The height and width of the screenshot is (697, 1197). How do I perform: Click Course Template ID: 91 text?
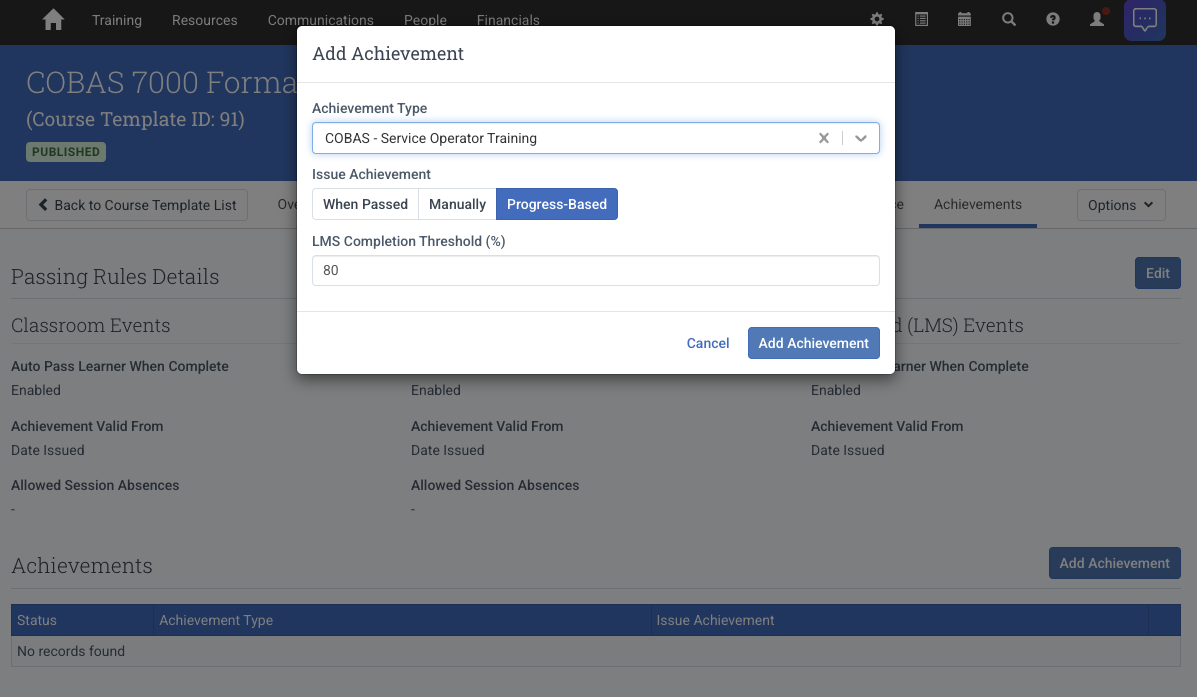(135, 119)
